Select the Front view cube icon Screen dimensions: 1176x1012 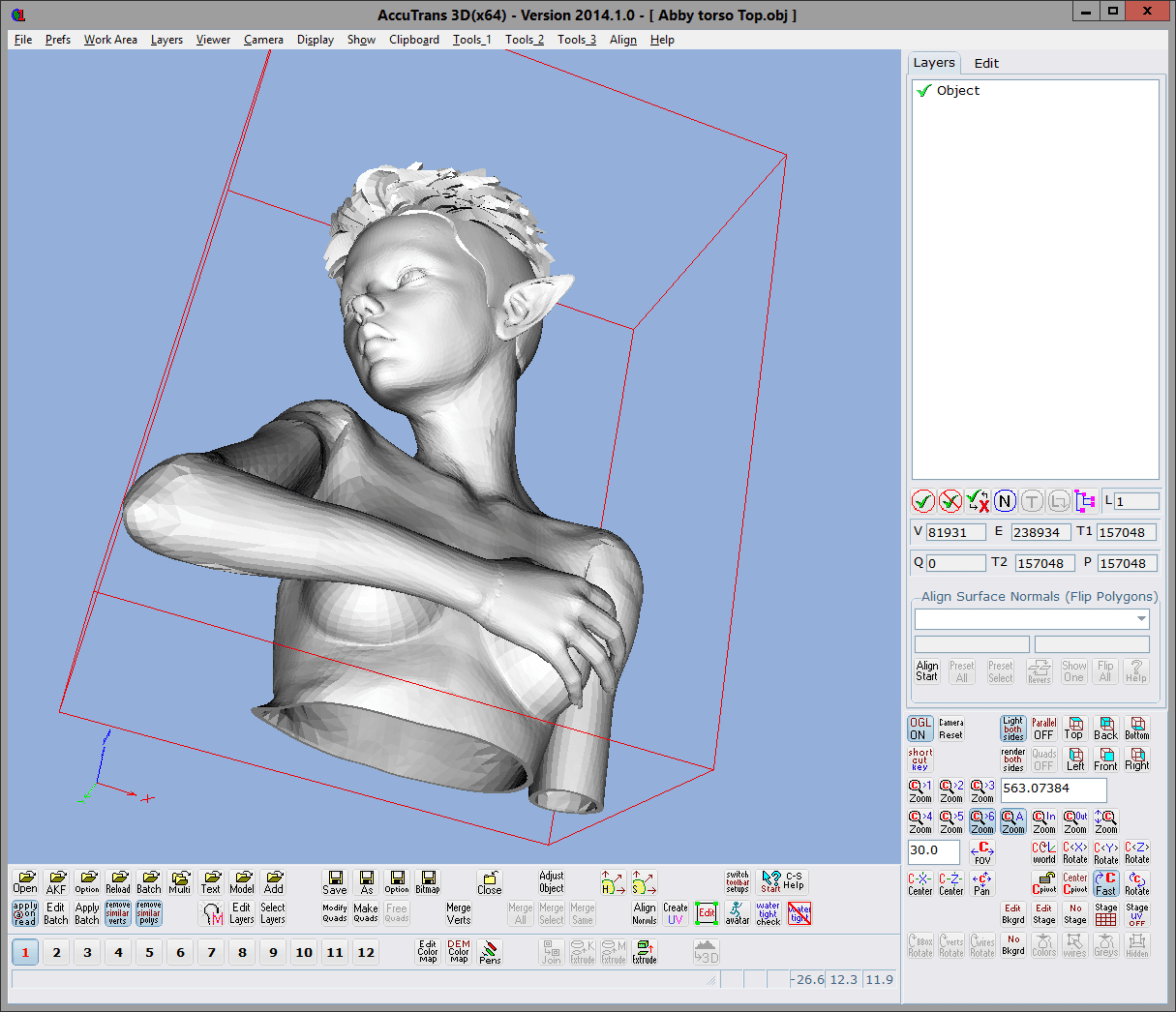click(x=1105, y=759)
